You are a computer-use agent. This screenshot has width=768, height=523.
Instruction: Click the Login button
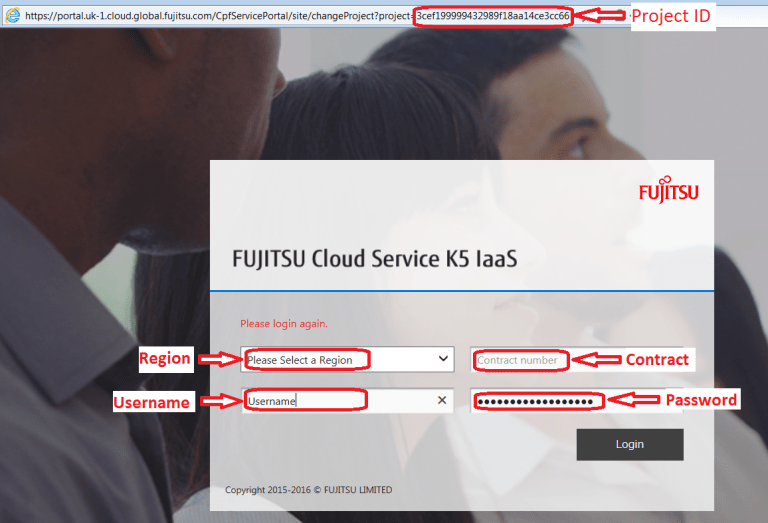pyautogui.click(x=630, y=444)
